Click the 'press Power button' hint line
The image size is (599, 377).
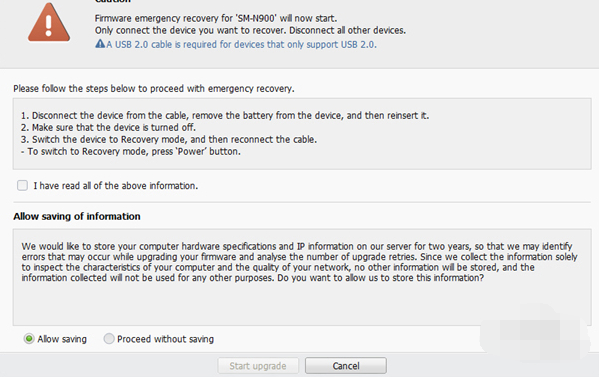tap(131, 152)
